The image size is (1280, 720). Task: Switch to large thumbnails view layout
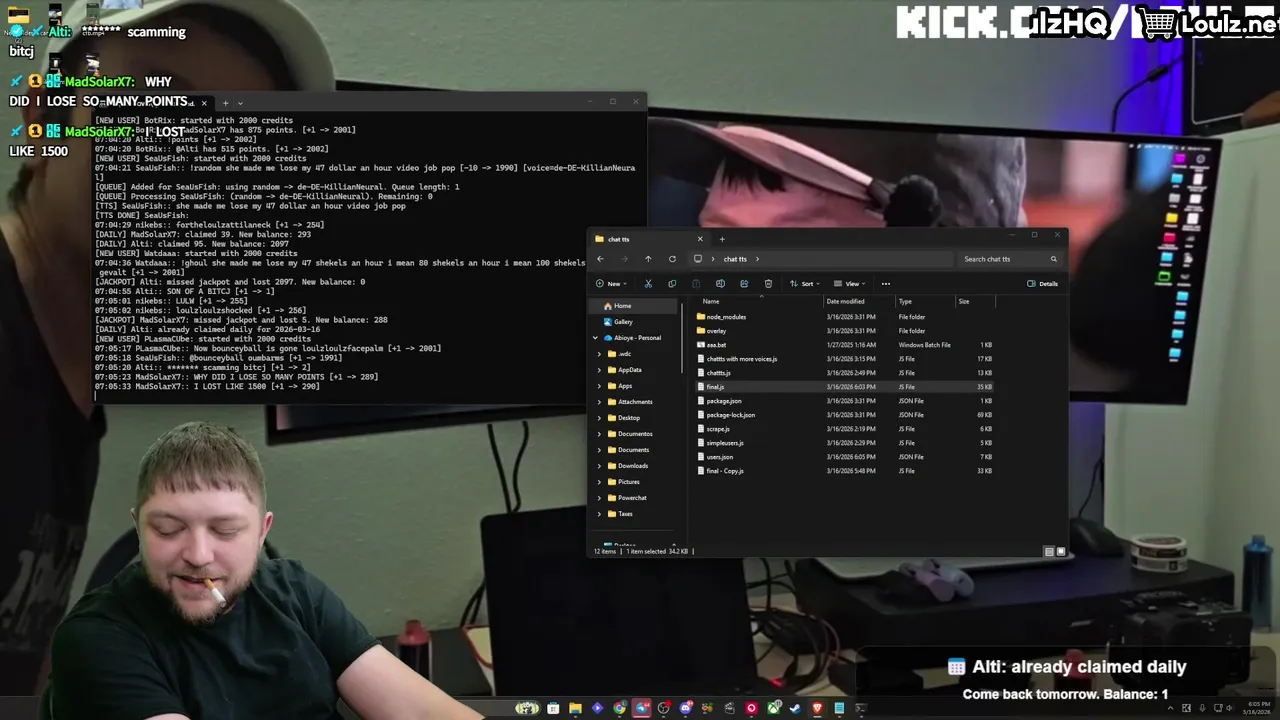point(1061,551)
